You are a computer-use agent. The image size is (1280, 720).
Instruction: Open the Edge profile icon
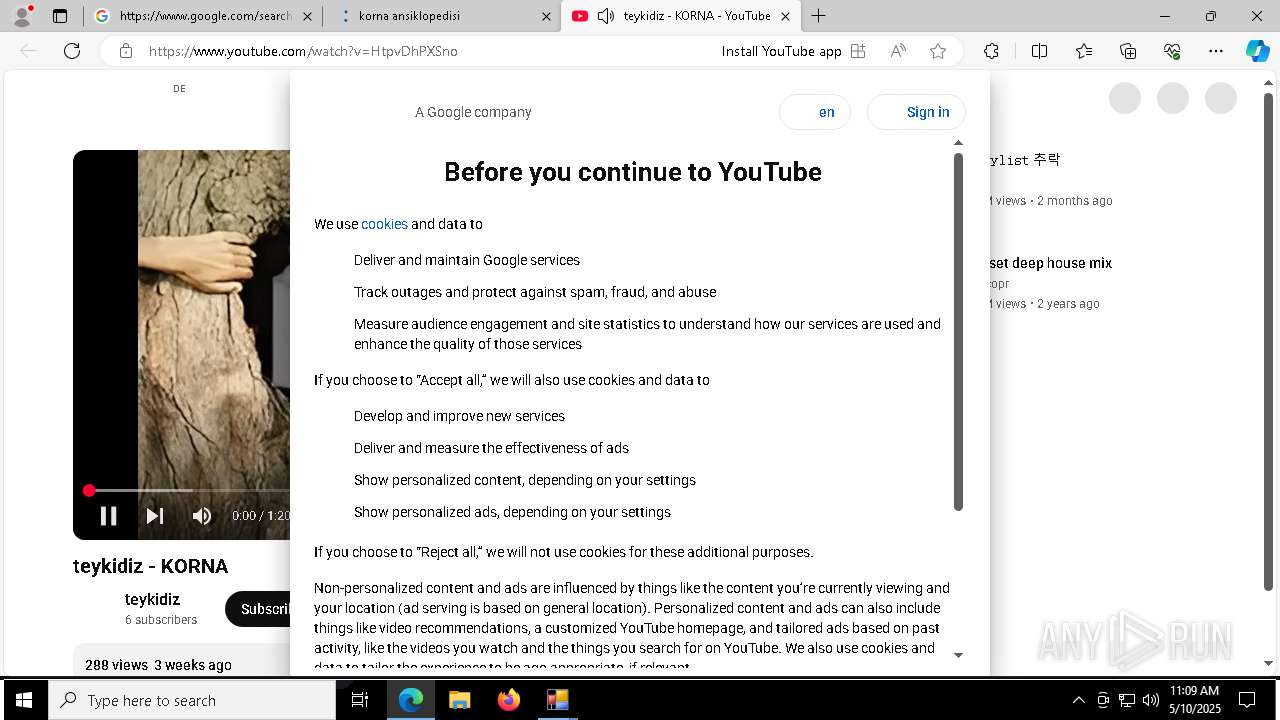[22, 16]
